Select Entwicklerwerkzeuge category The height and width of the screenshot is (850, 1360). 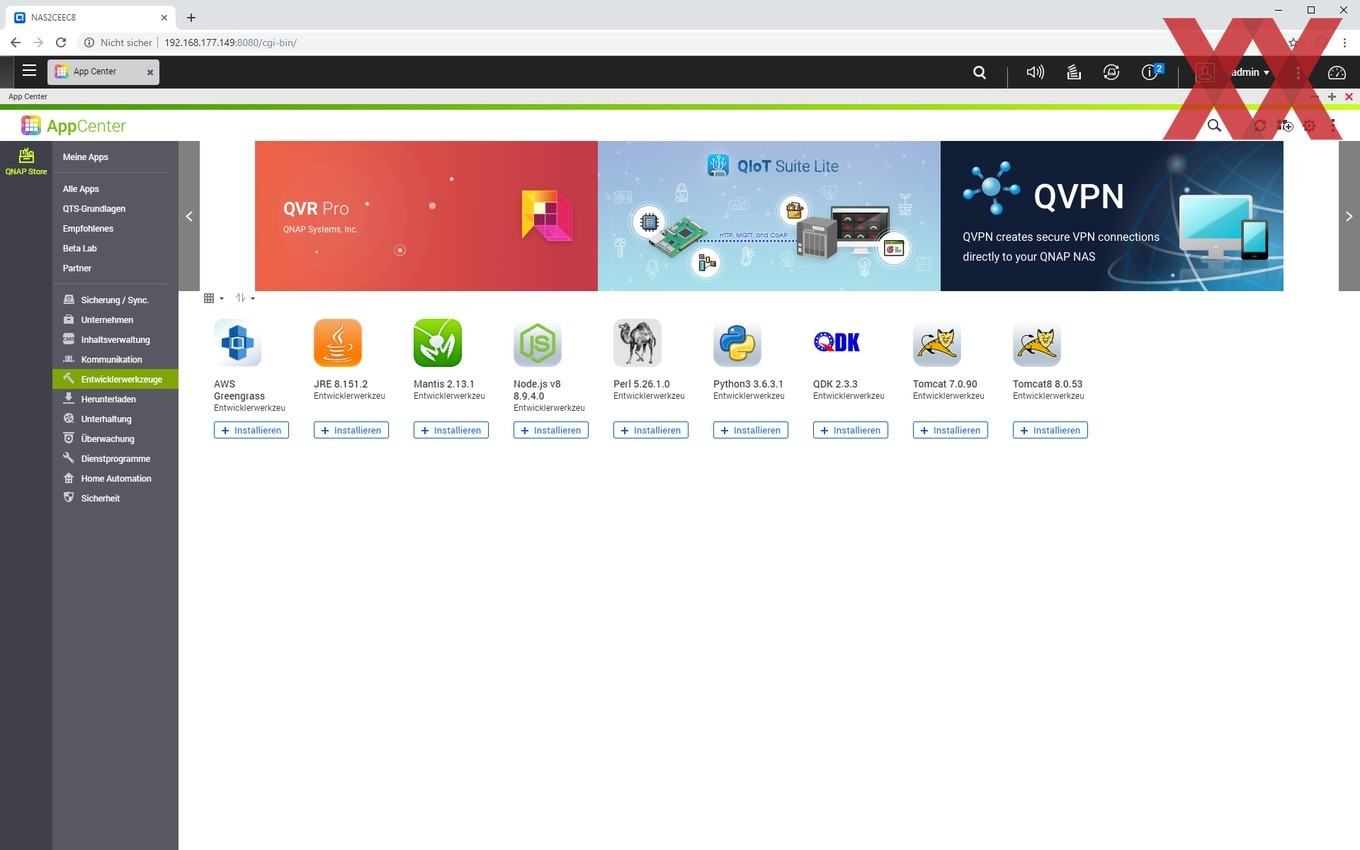pos(115,379)
